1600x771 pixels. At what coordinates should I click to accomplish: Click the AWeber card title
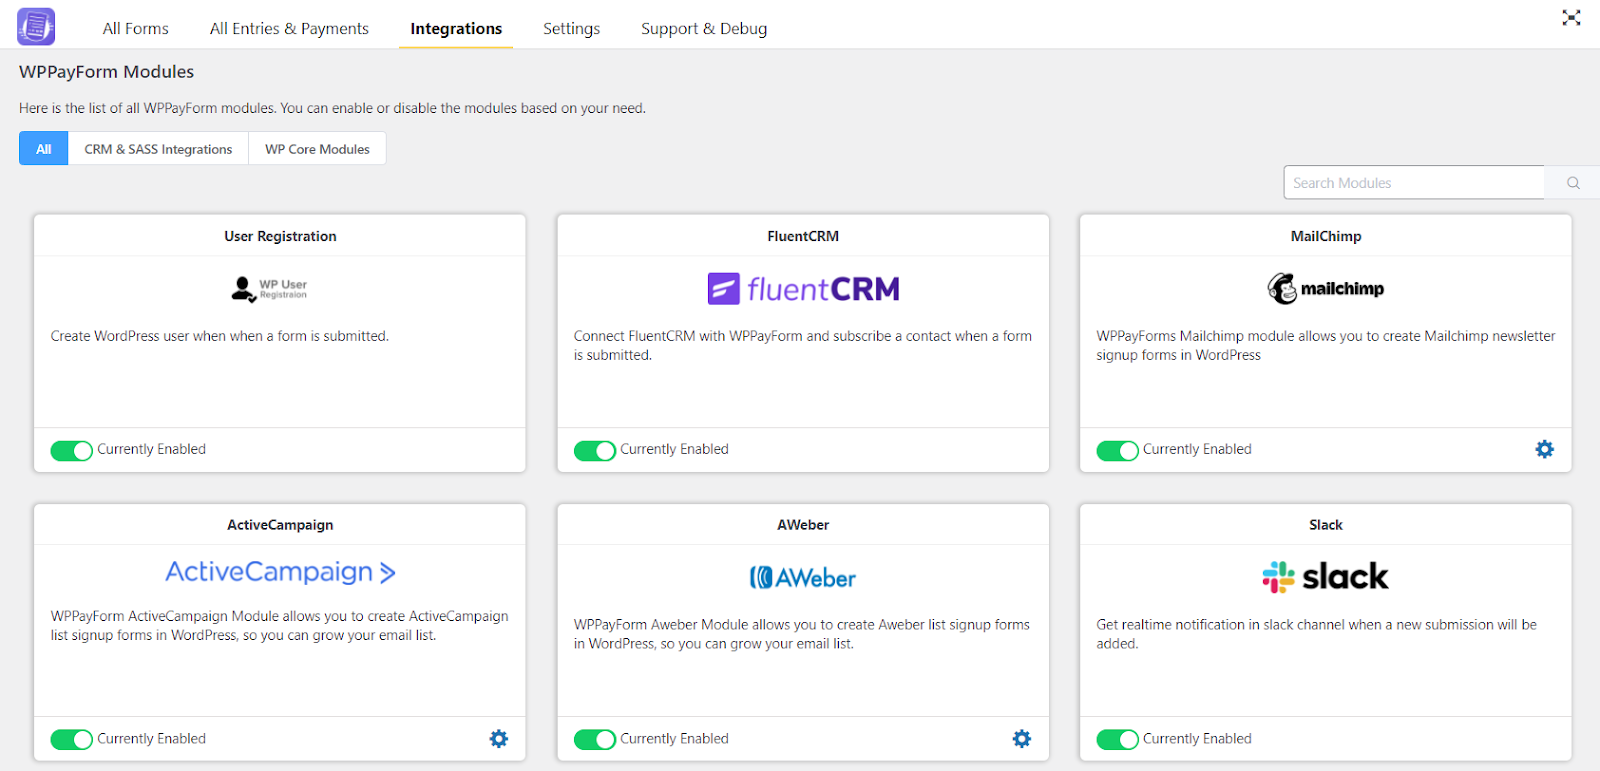[x=803, y=526]
